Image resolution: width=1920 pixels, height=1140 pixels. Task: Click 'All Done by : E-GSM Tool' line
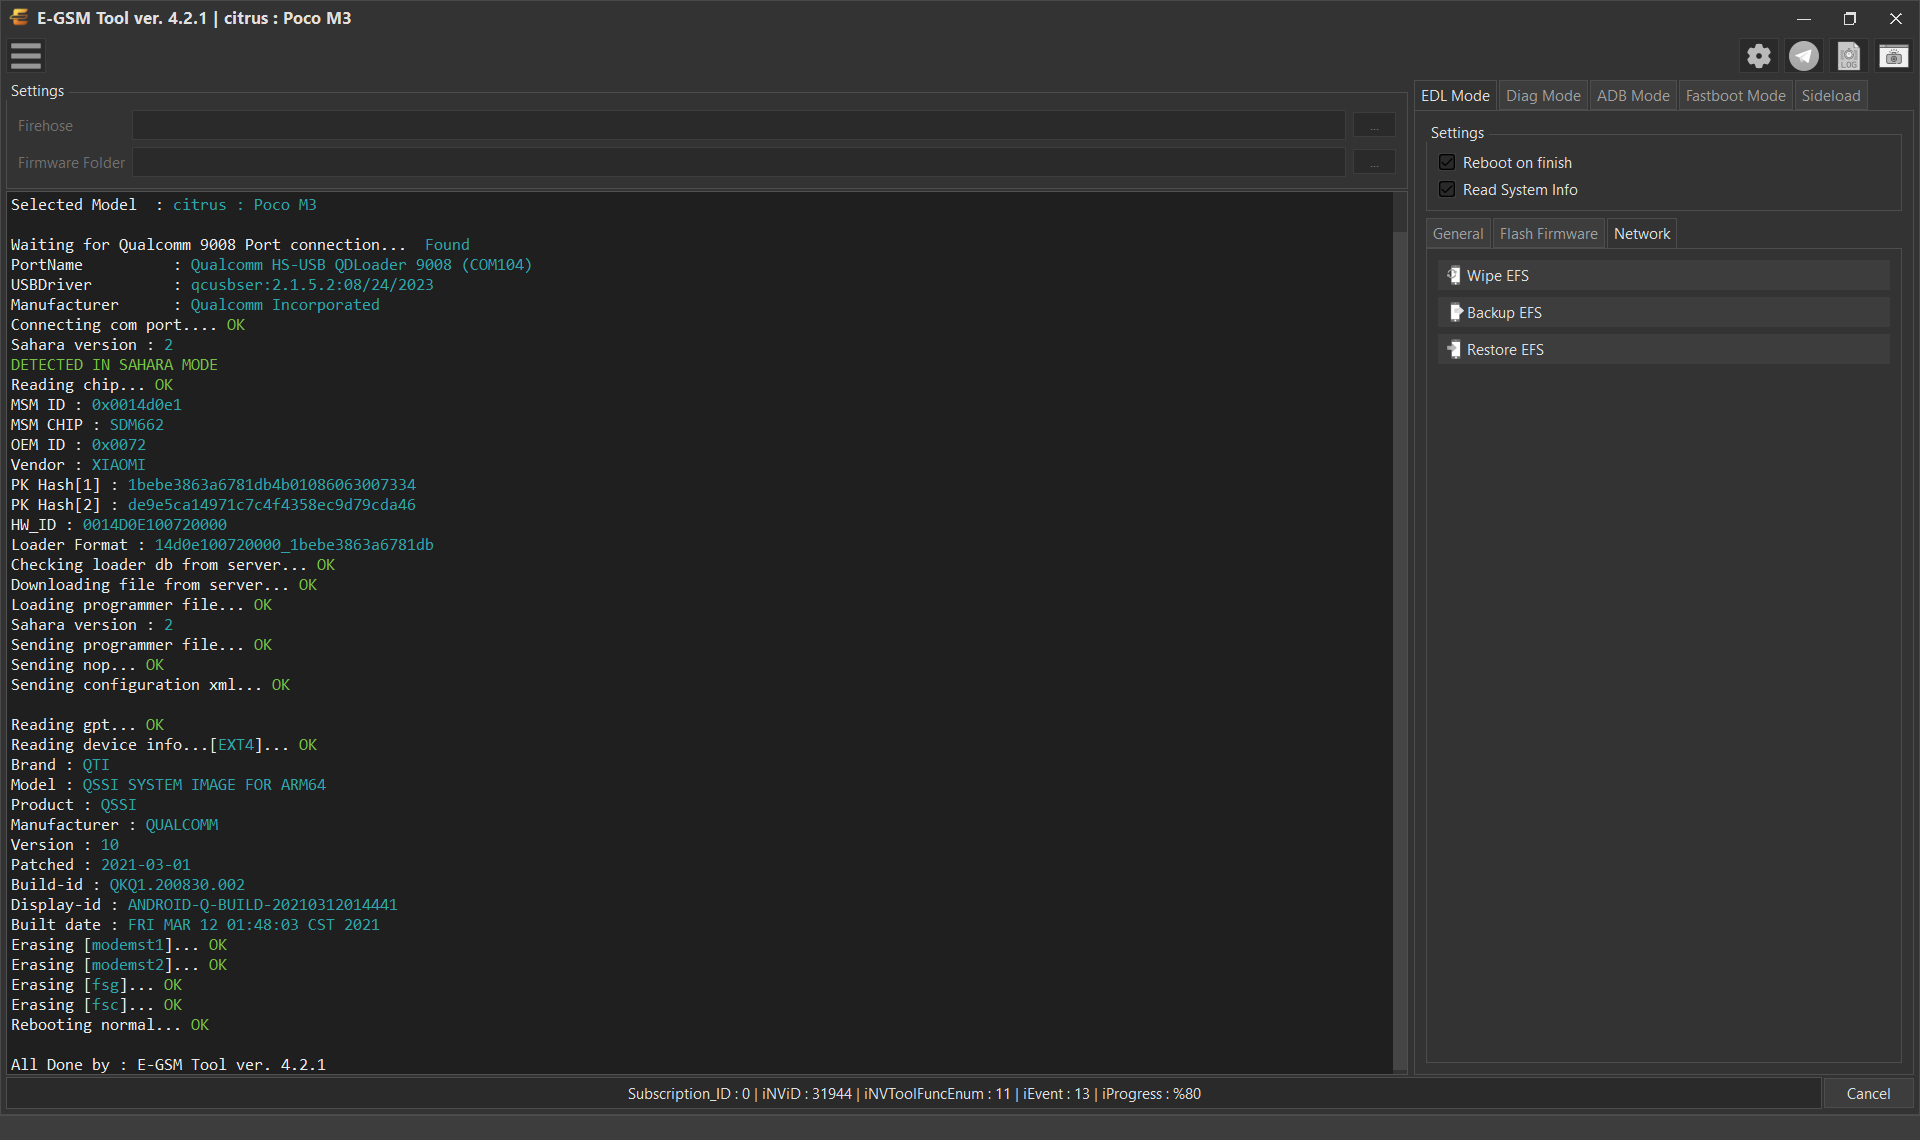tap(168, 1065)
